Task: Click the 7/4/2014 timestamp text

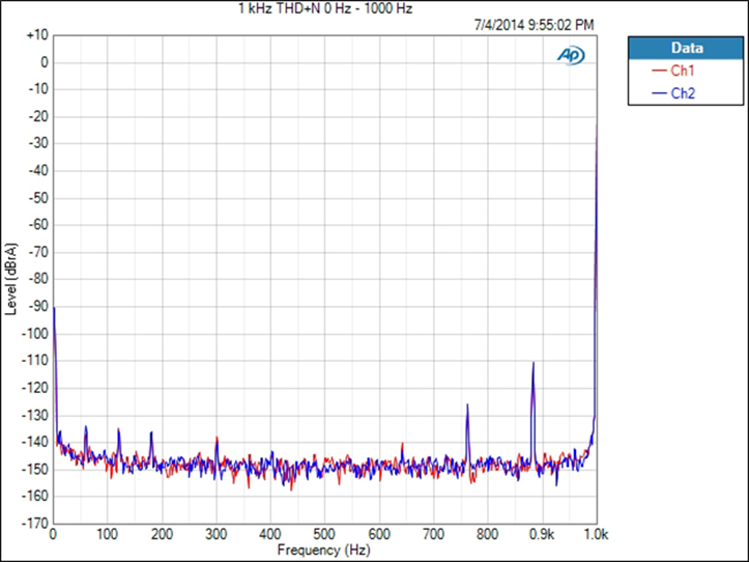Action: click(532, 22)
